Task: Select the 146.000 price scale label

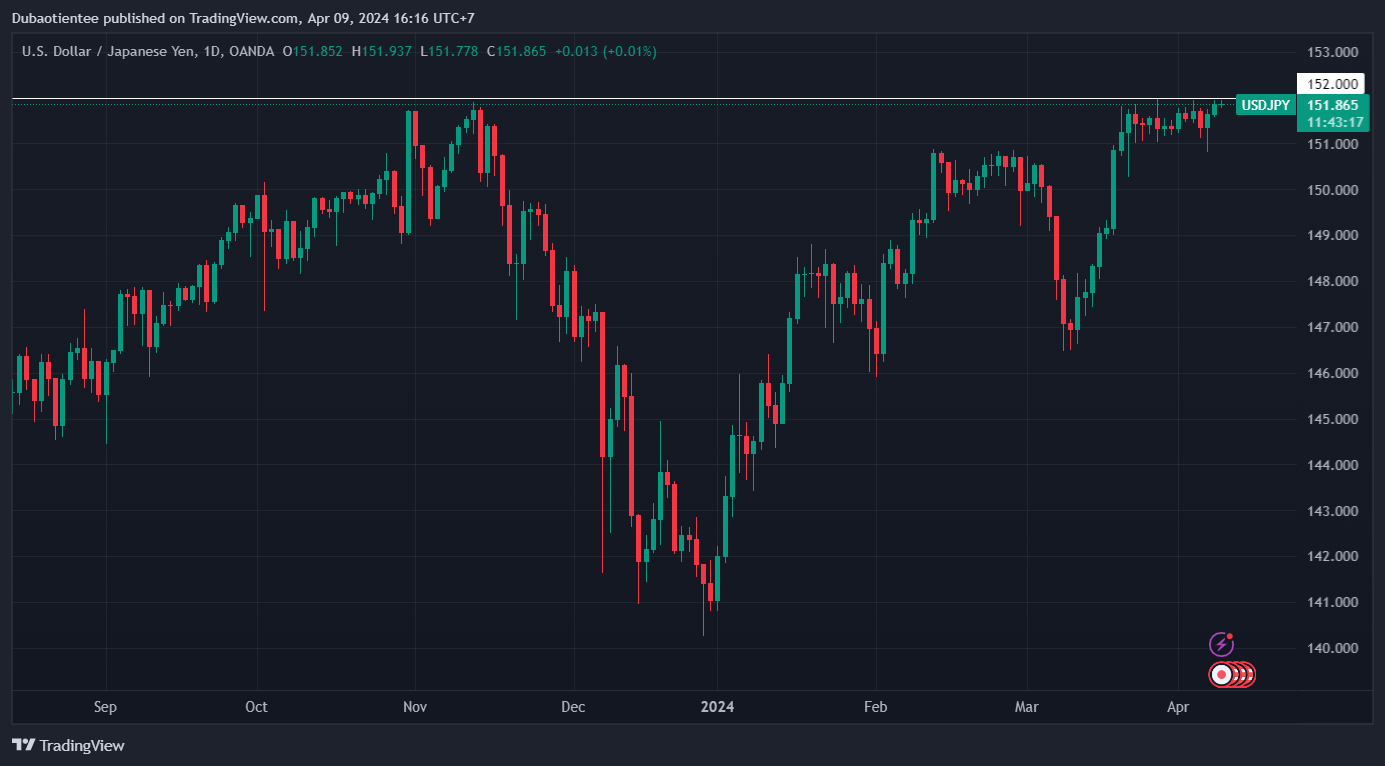Action: pos(1333,373)
